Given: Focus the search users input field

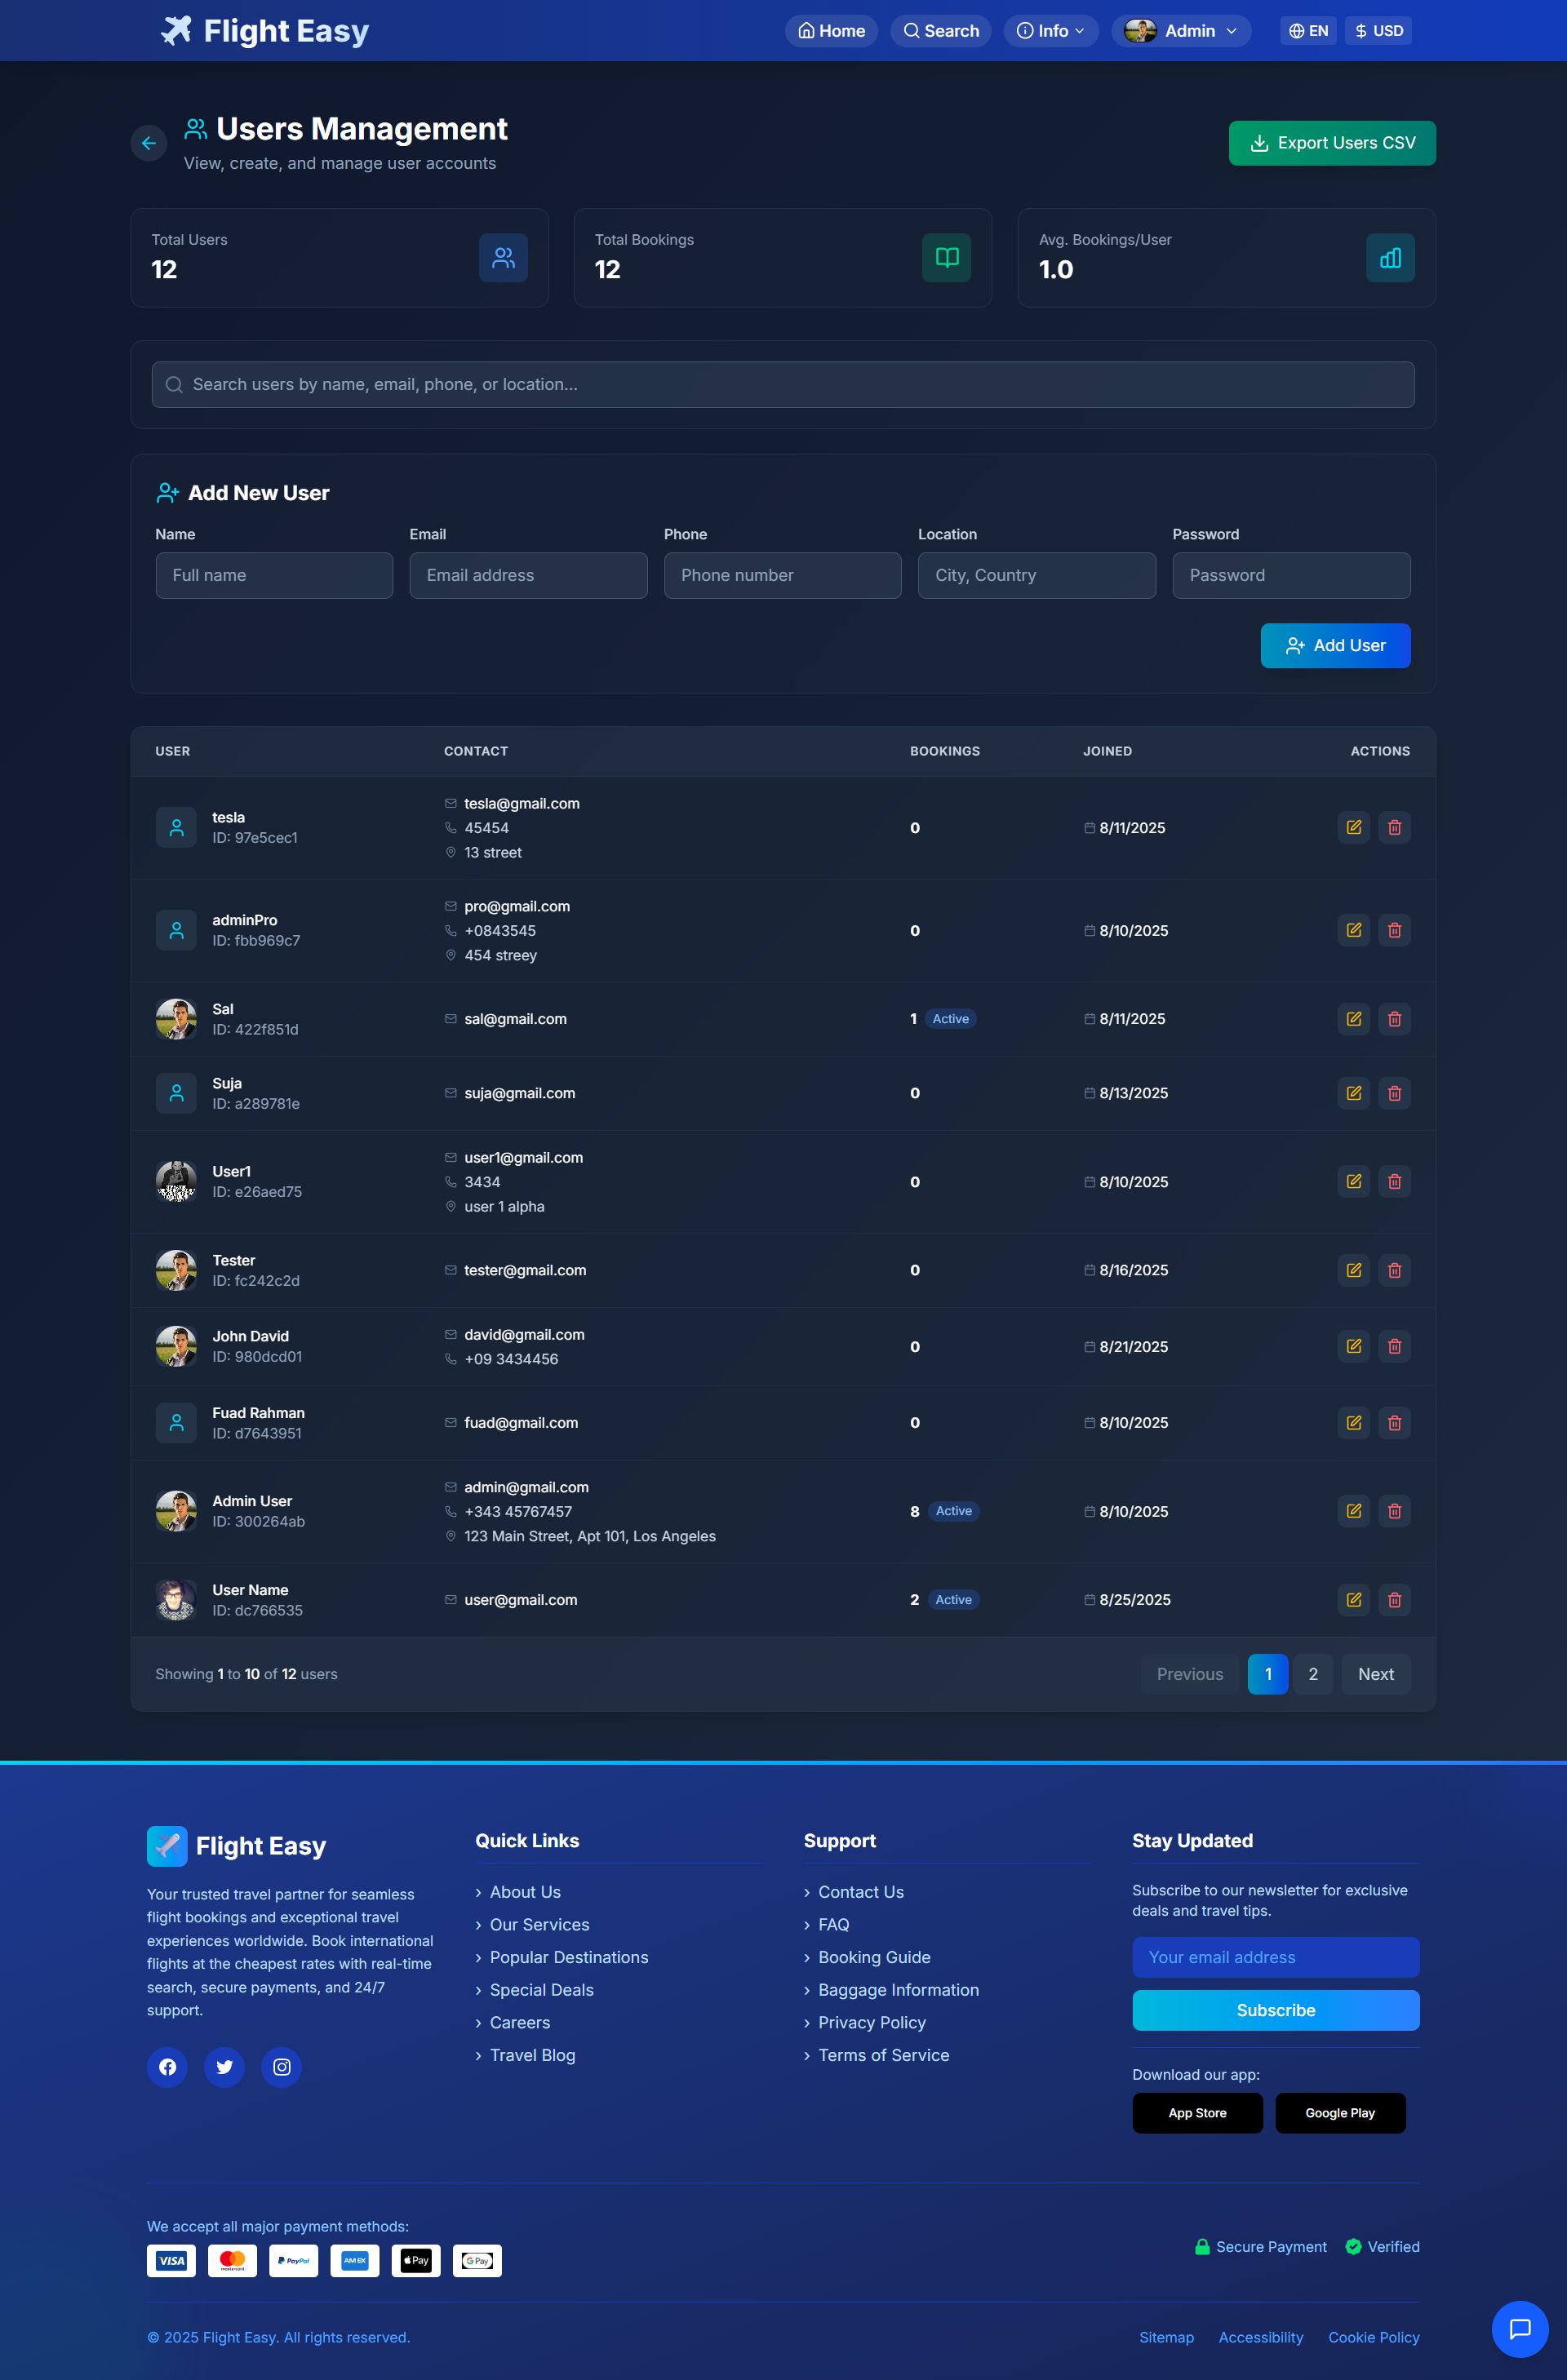Looking at the screenshot, I should pyautogui.click(x=782, y=384).
